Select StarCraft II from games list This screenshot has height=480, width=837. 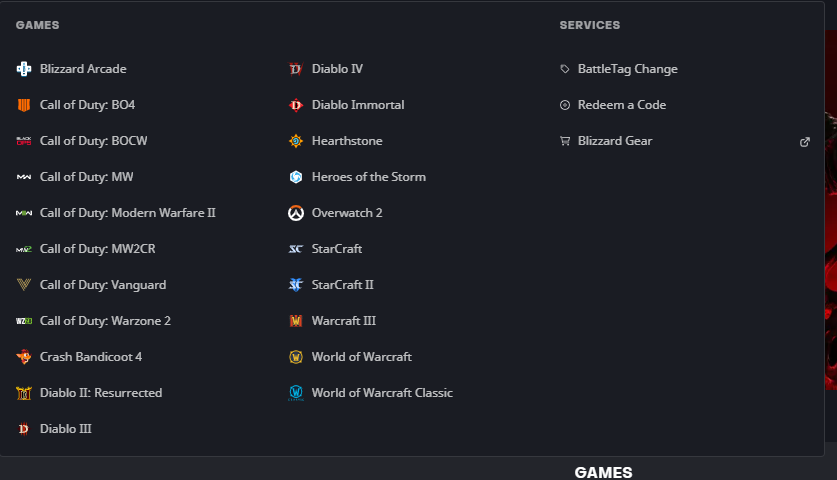click(x=342, y=285)
